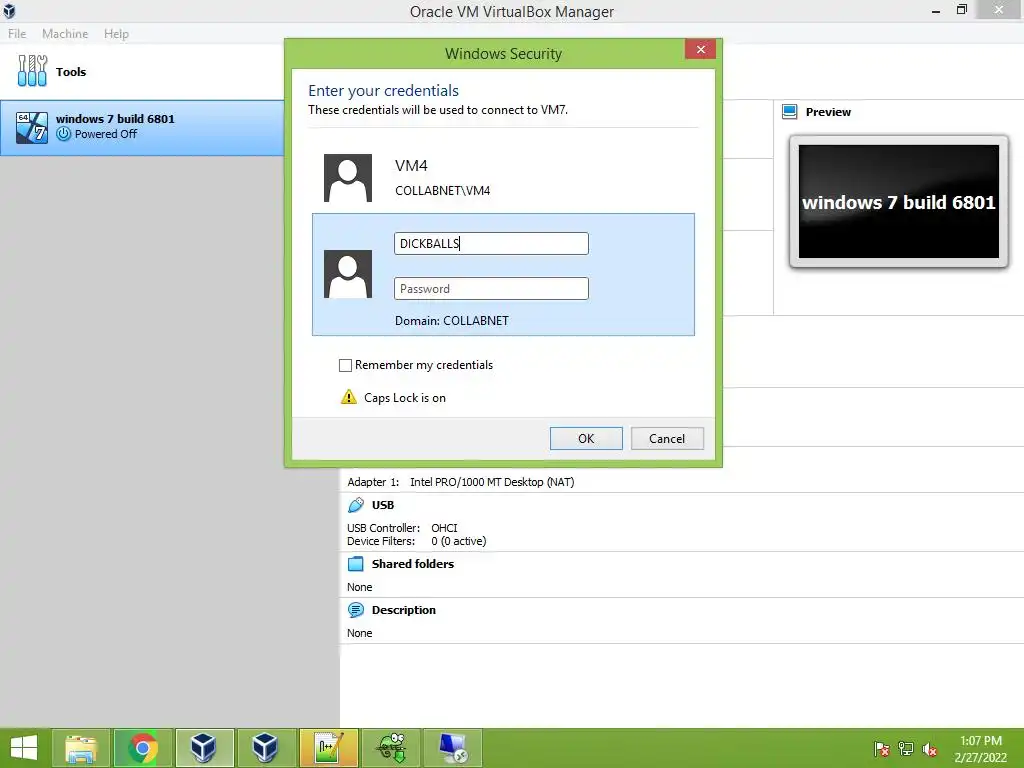Click the USB Controller OHCI text
The image size is (1024, 768).
(402, 528)
